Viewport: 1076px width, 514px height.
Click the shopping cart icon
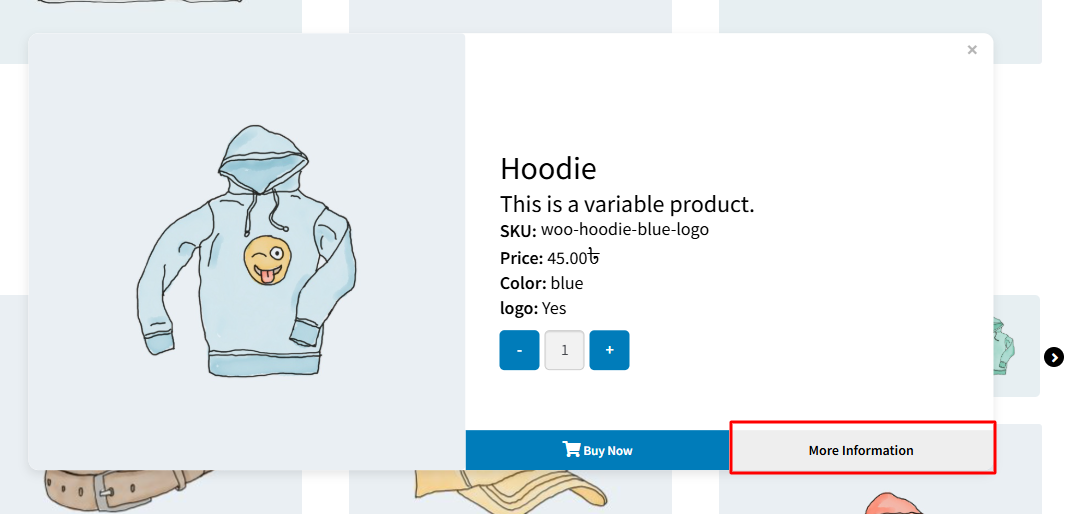pos(571,450)
